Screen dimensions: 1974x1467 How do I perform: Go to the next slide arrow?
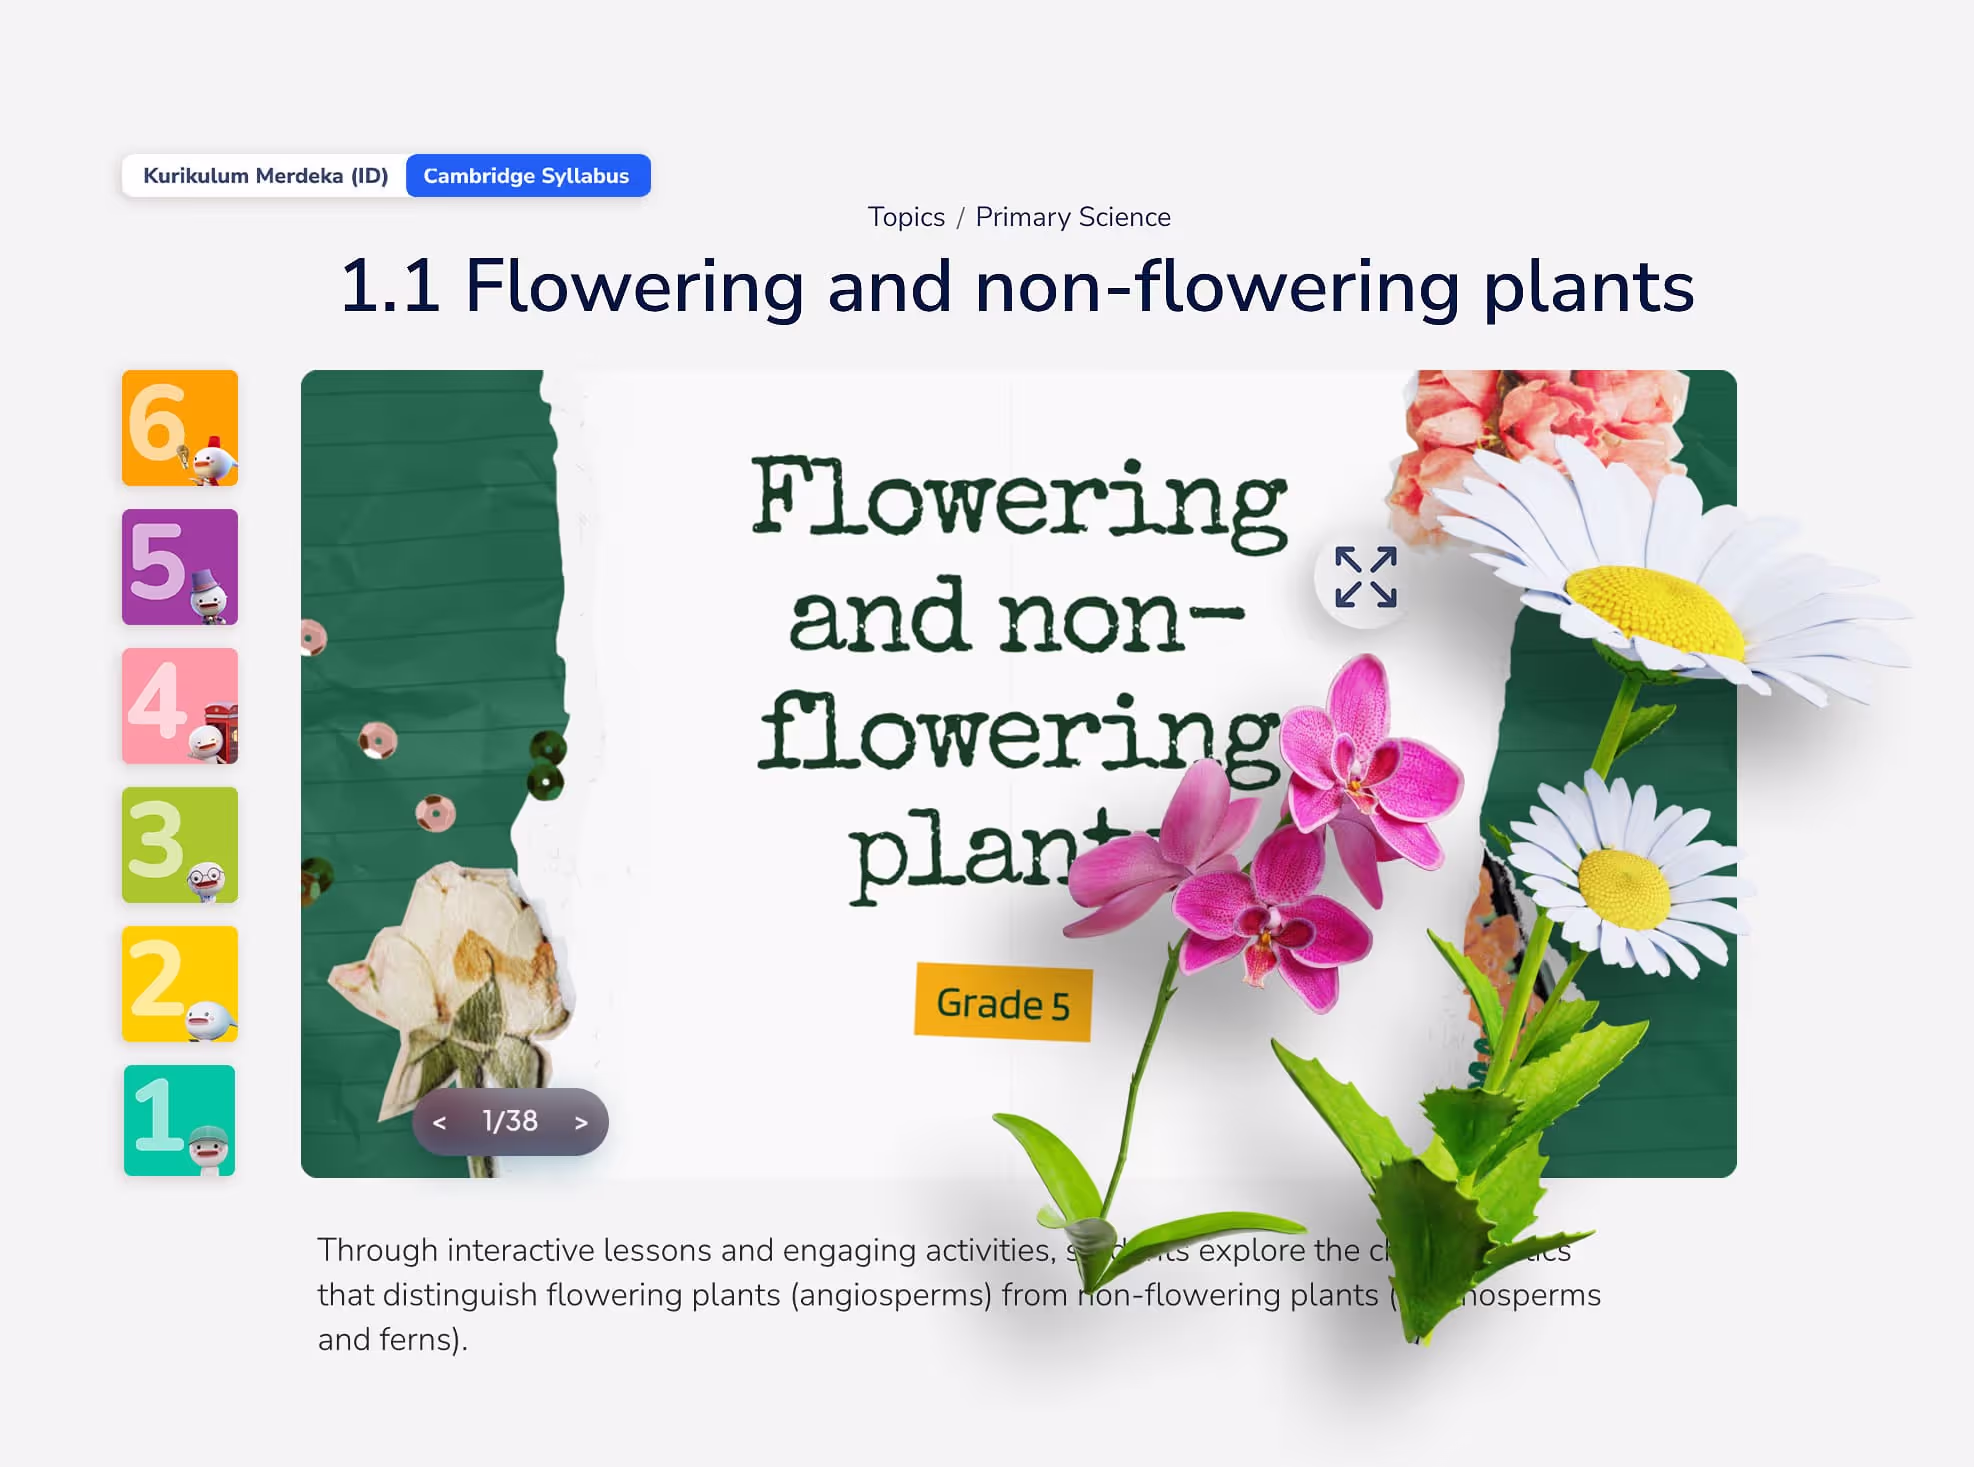click(581, 1123)
